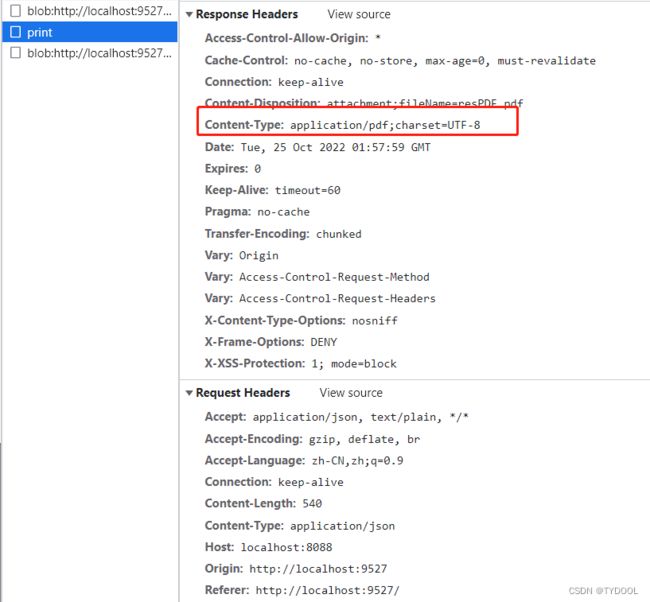Collapse the Response Headers section
The height and width of the screenshot is (602, 650).
(189, 15)
